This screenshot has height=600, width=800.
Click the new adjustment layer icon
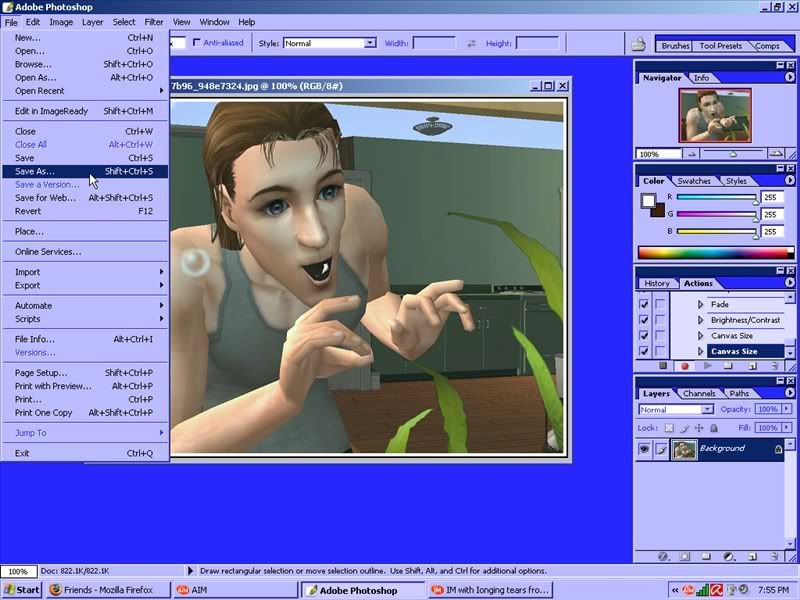tap(730, 556)
